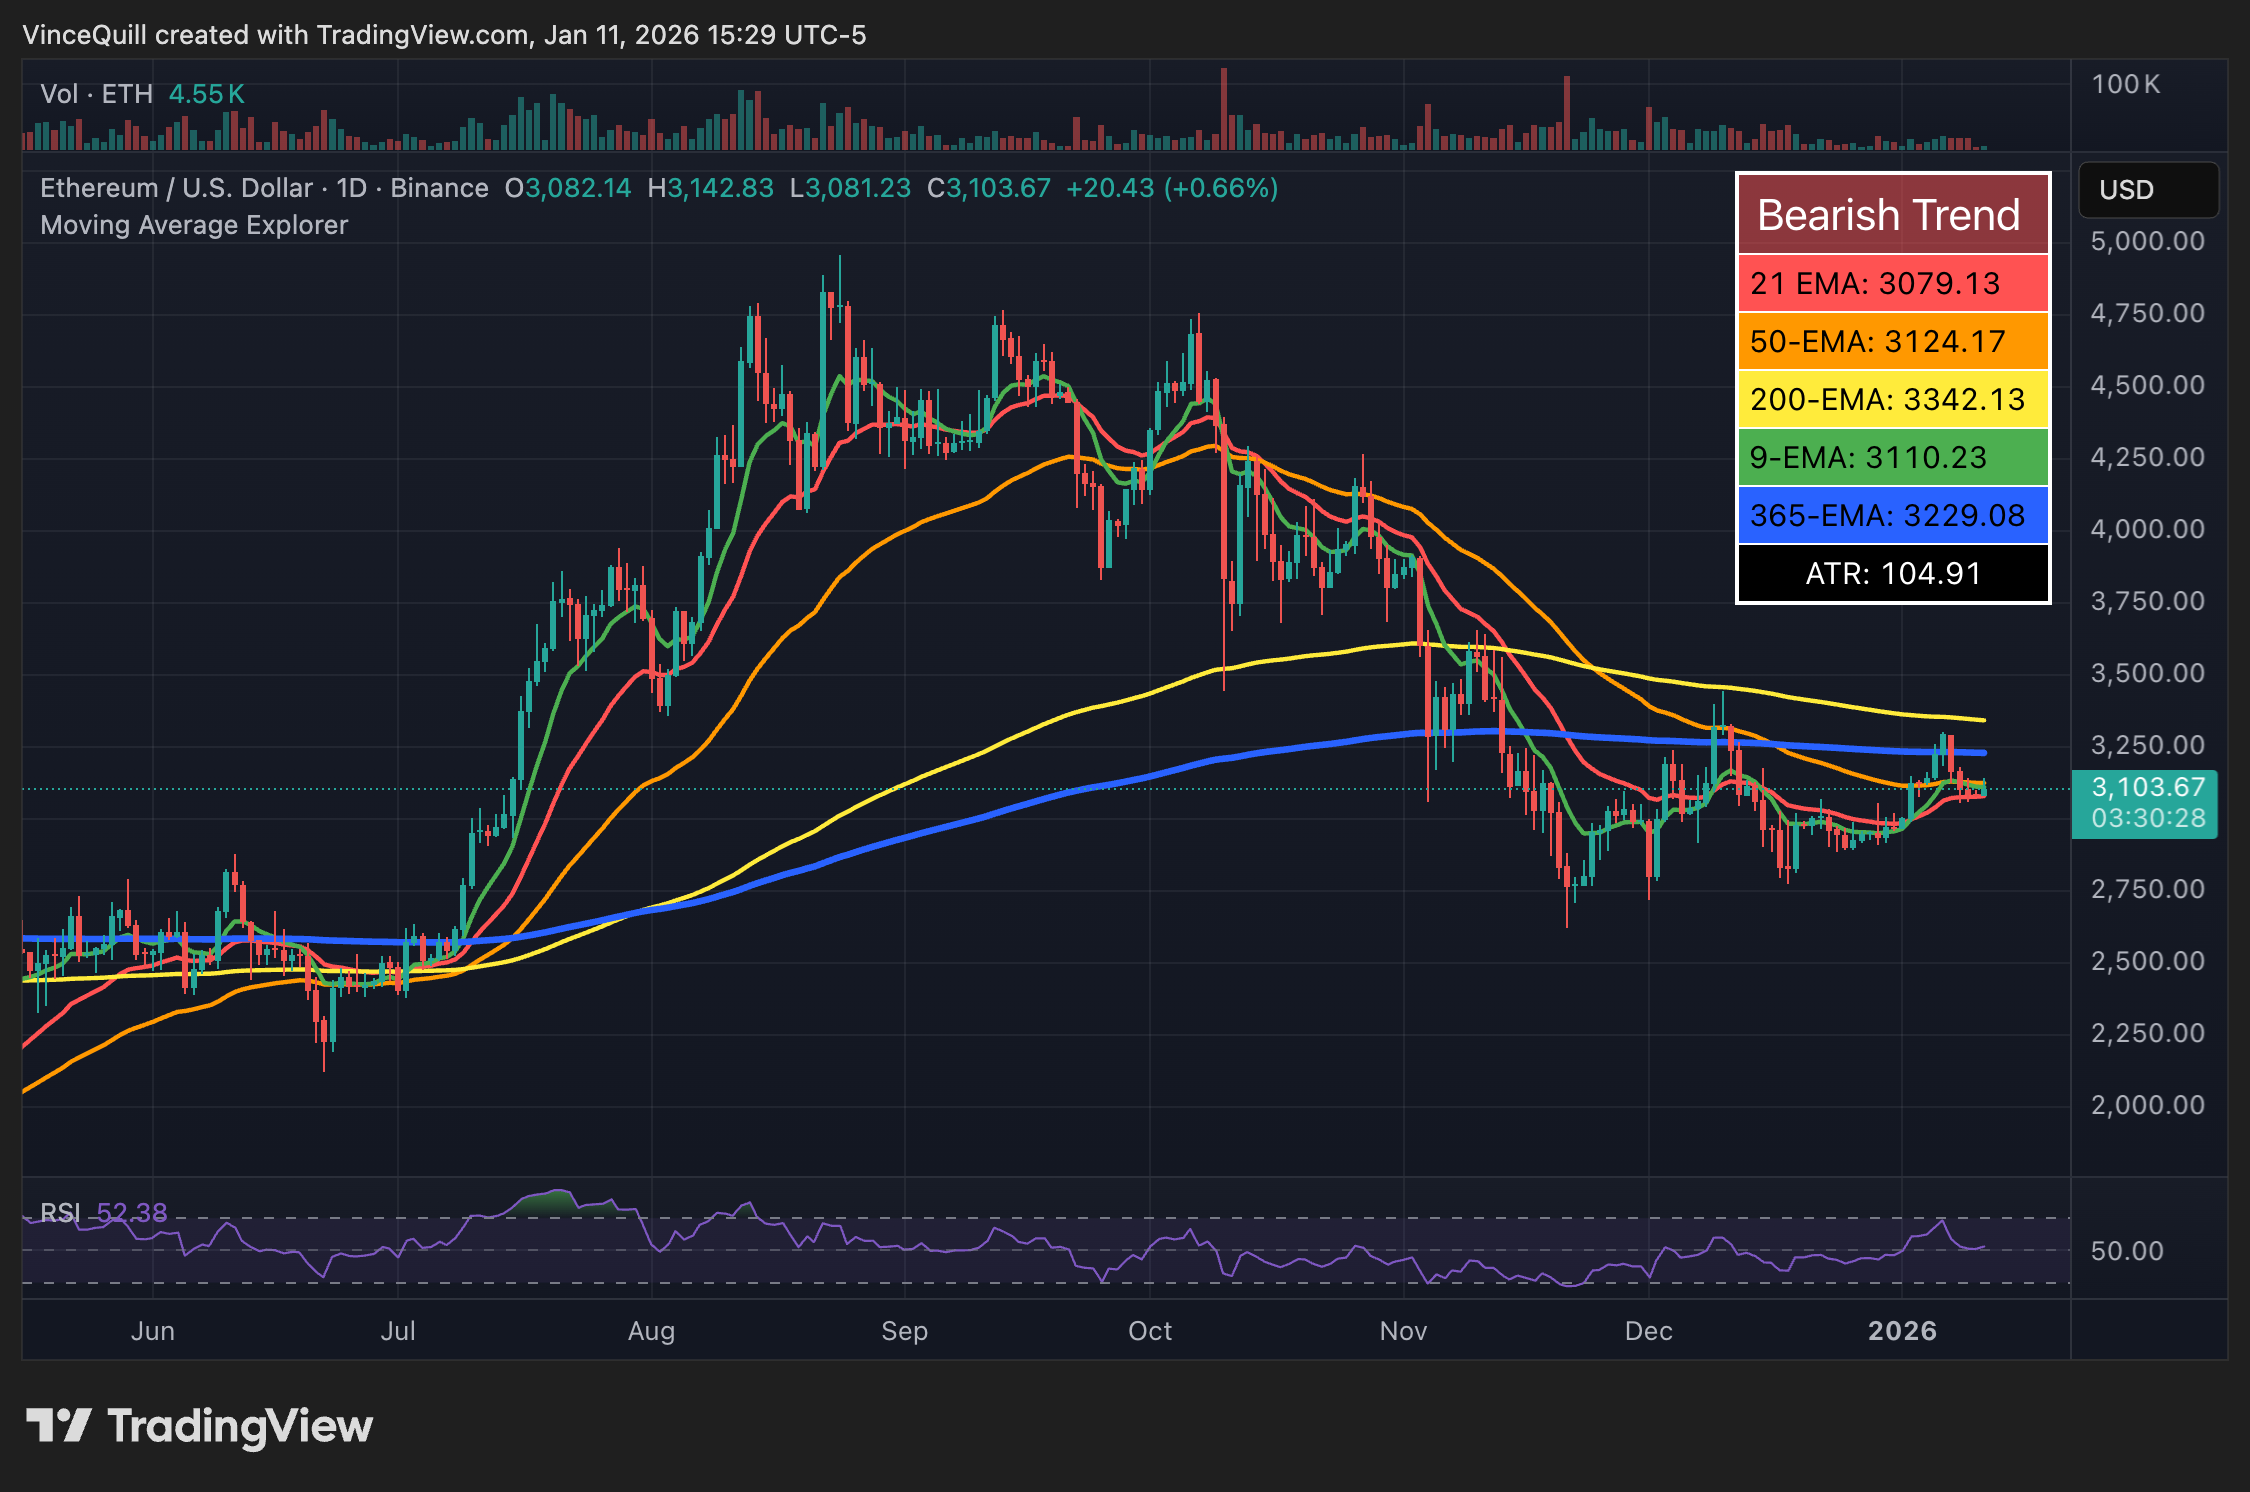Click the closing price value C3,103.67
This screenshot has height=1492, width=2250.
[988, 187]
